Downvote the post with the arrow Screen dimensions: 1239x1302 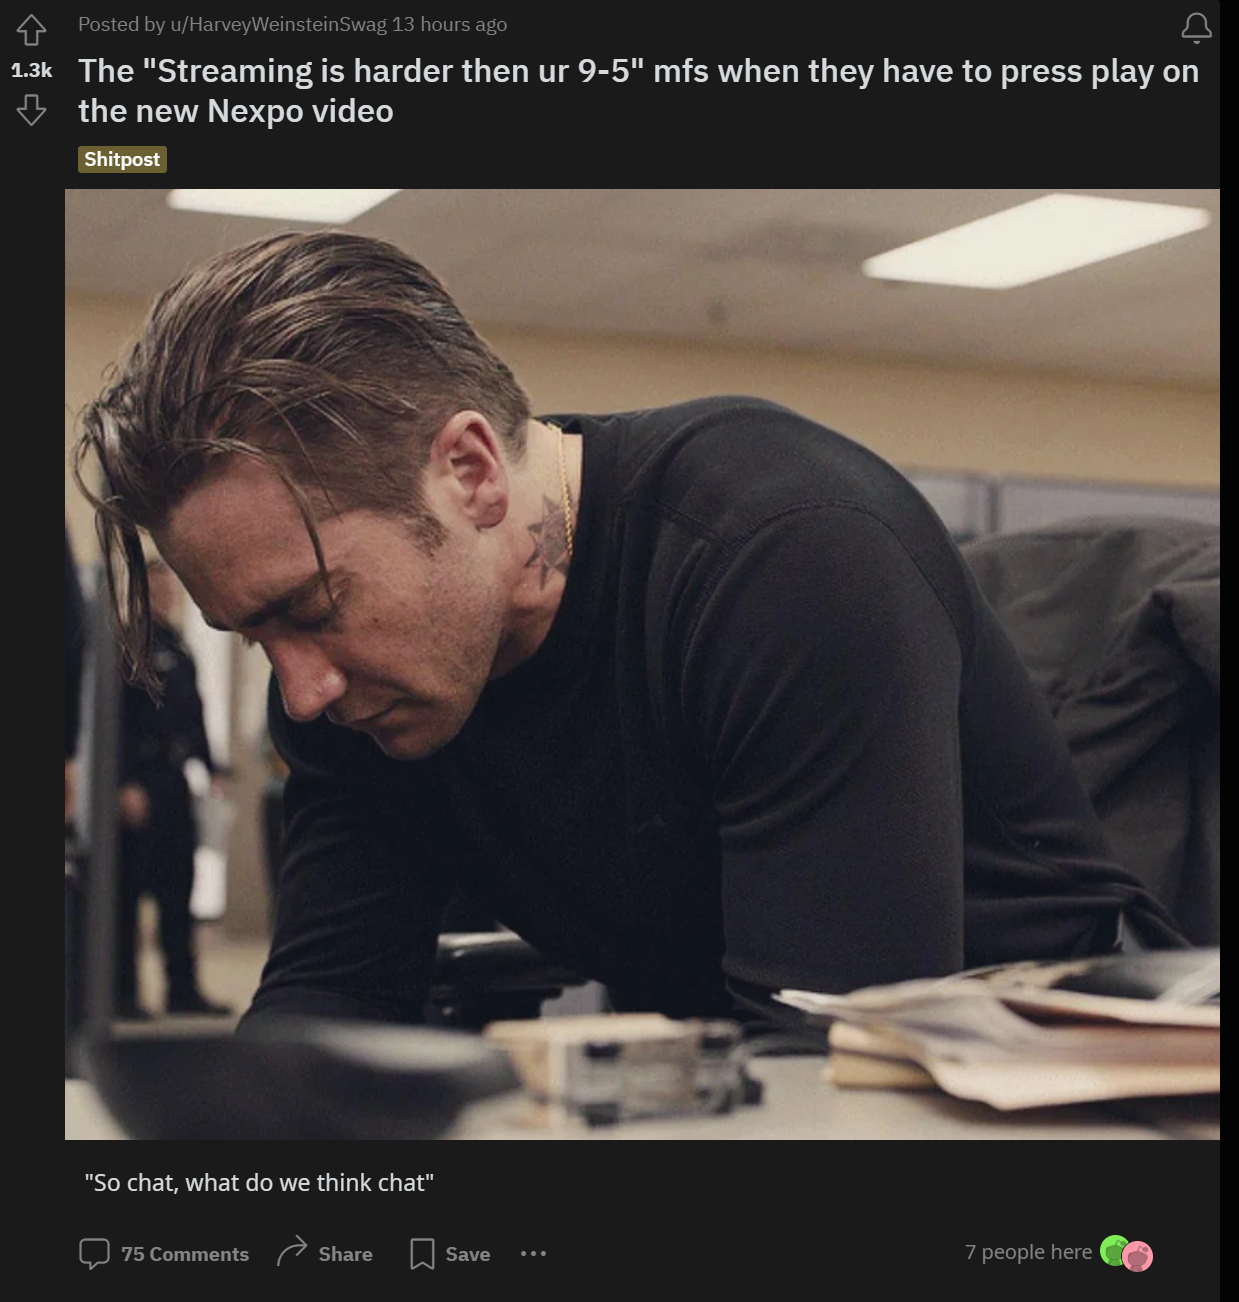tap(31, 110)
